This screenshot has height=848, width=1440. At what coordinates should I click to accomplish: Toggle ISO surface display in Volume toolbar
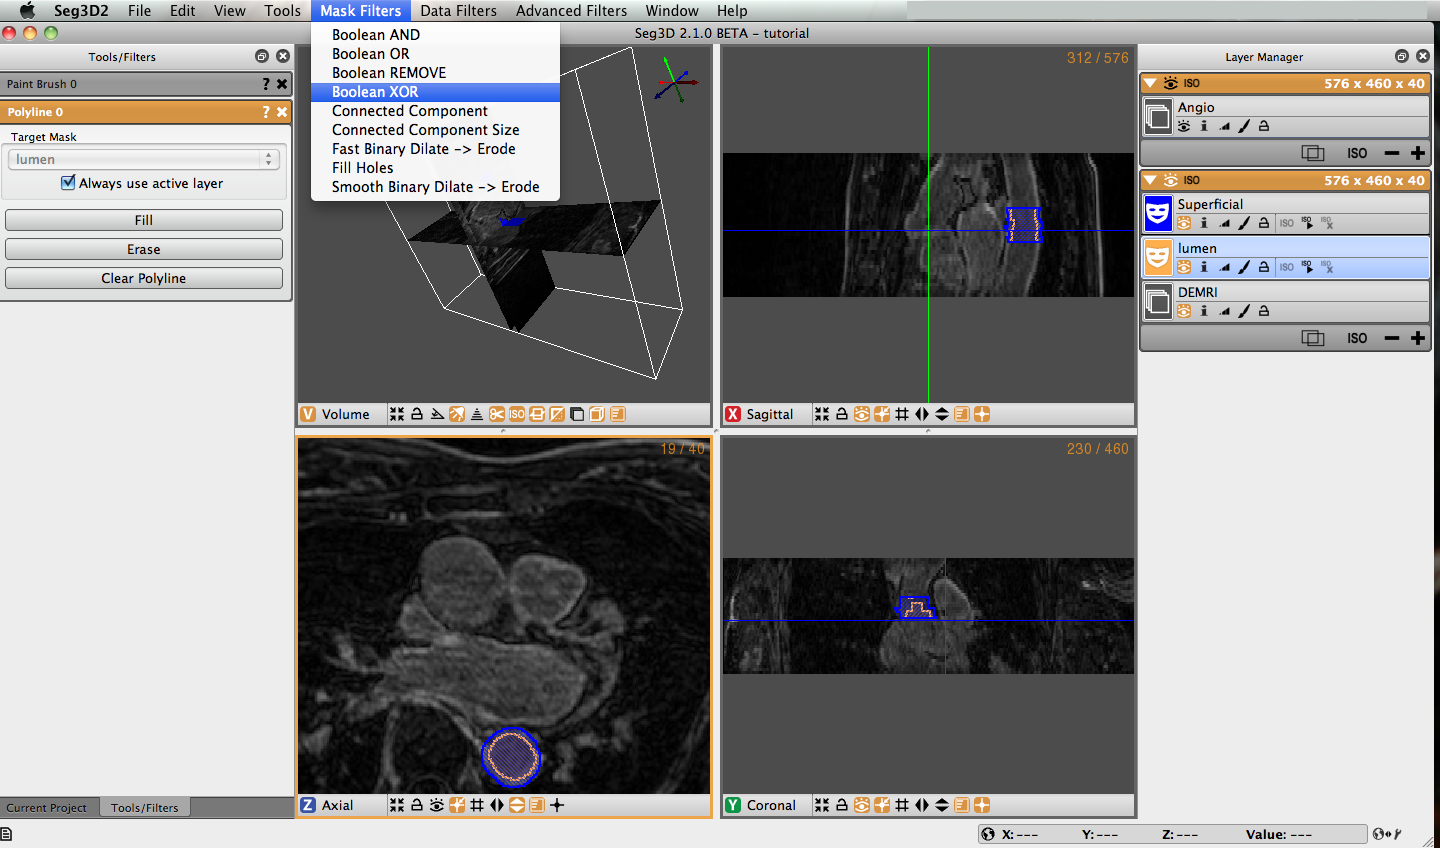point(517,414)
